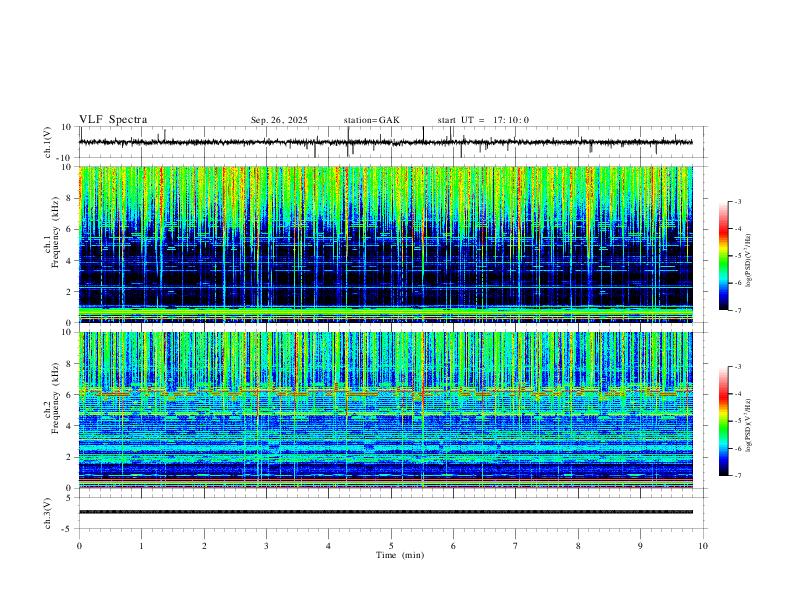The height and width of the screenshot is (612, 792).
Task: Click the "-4" tick on ch.2 colorbar
Action: click(738, 394)
